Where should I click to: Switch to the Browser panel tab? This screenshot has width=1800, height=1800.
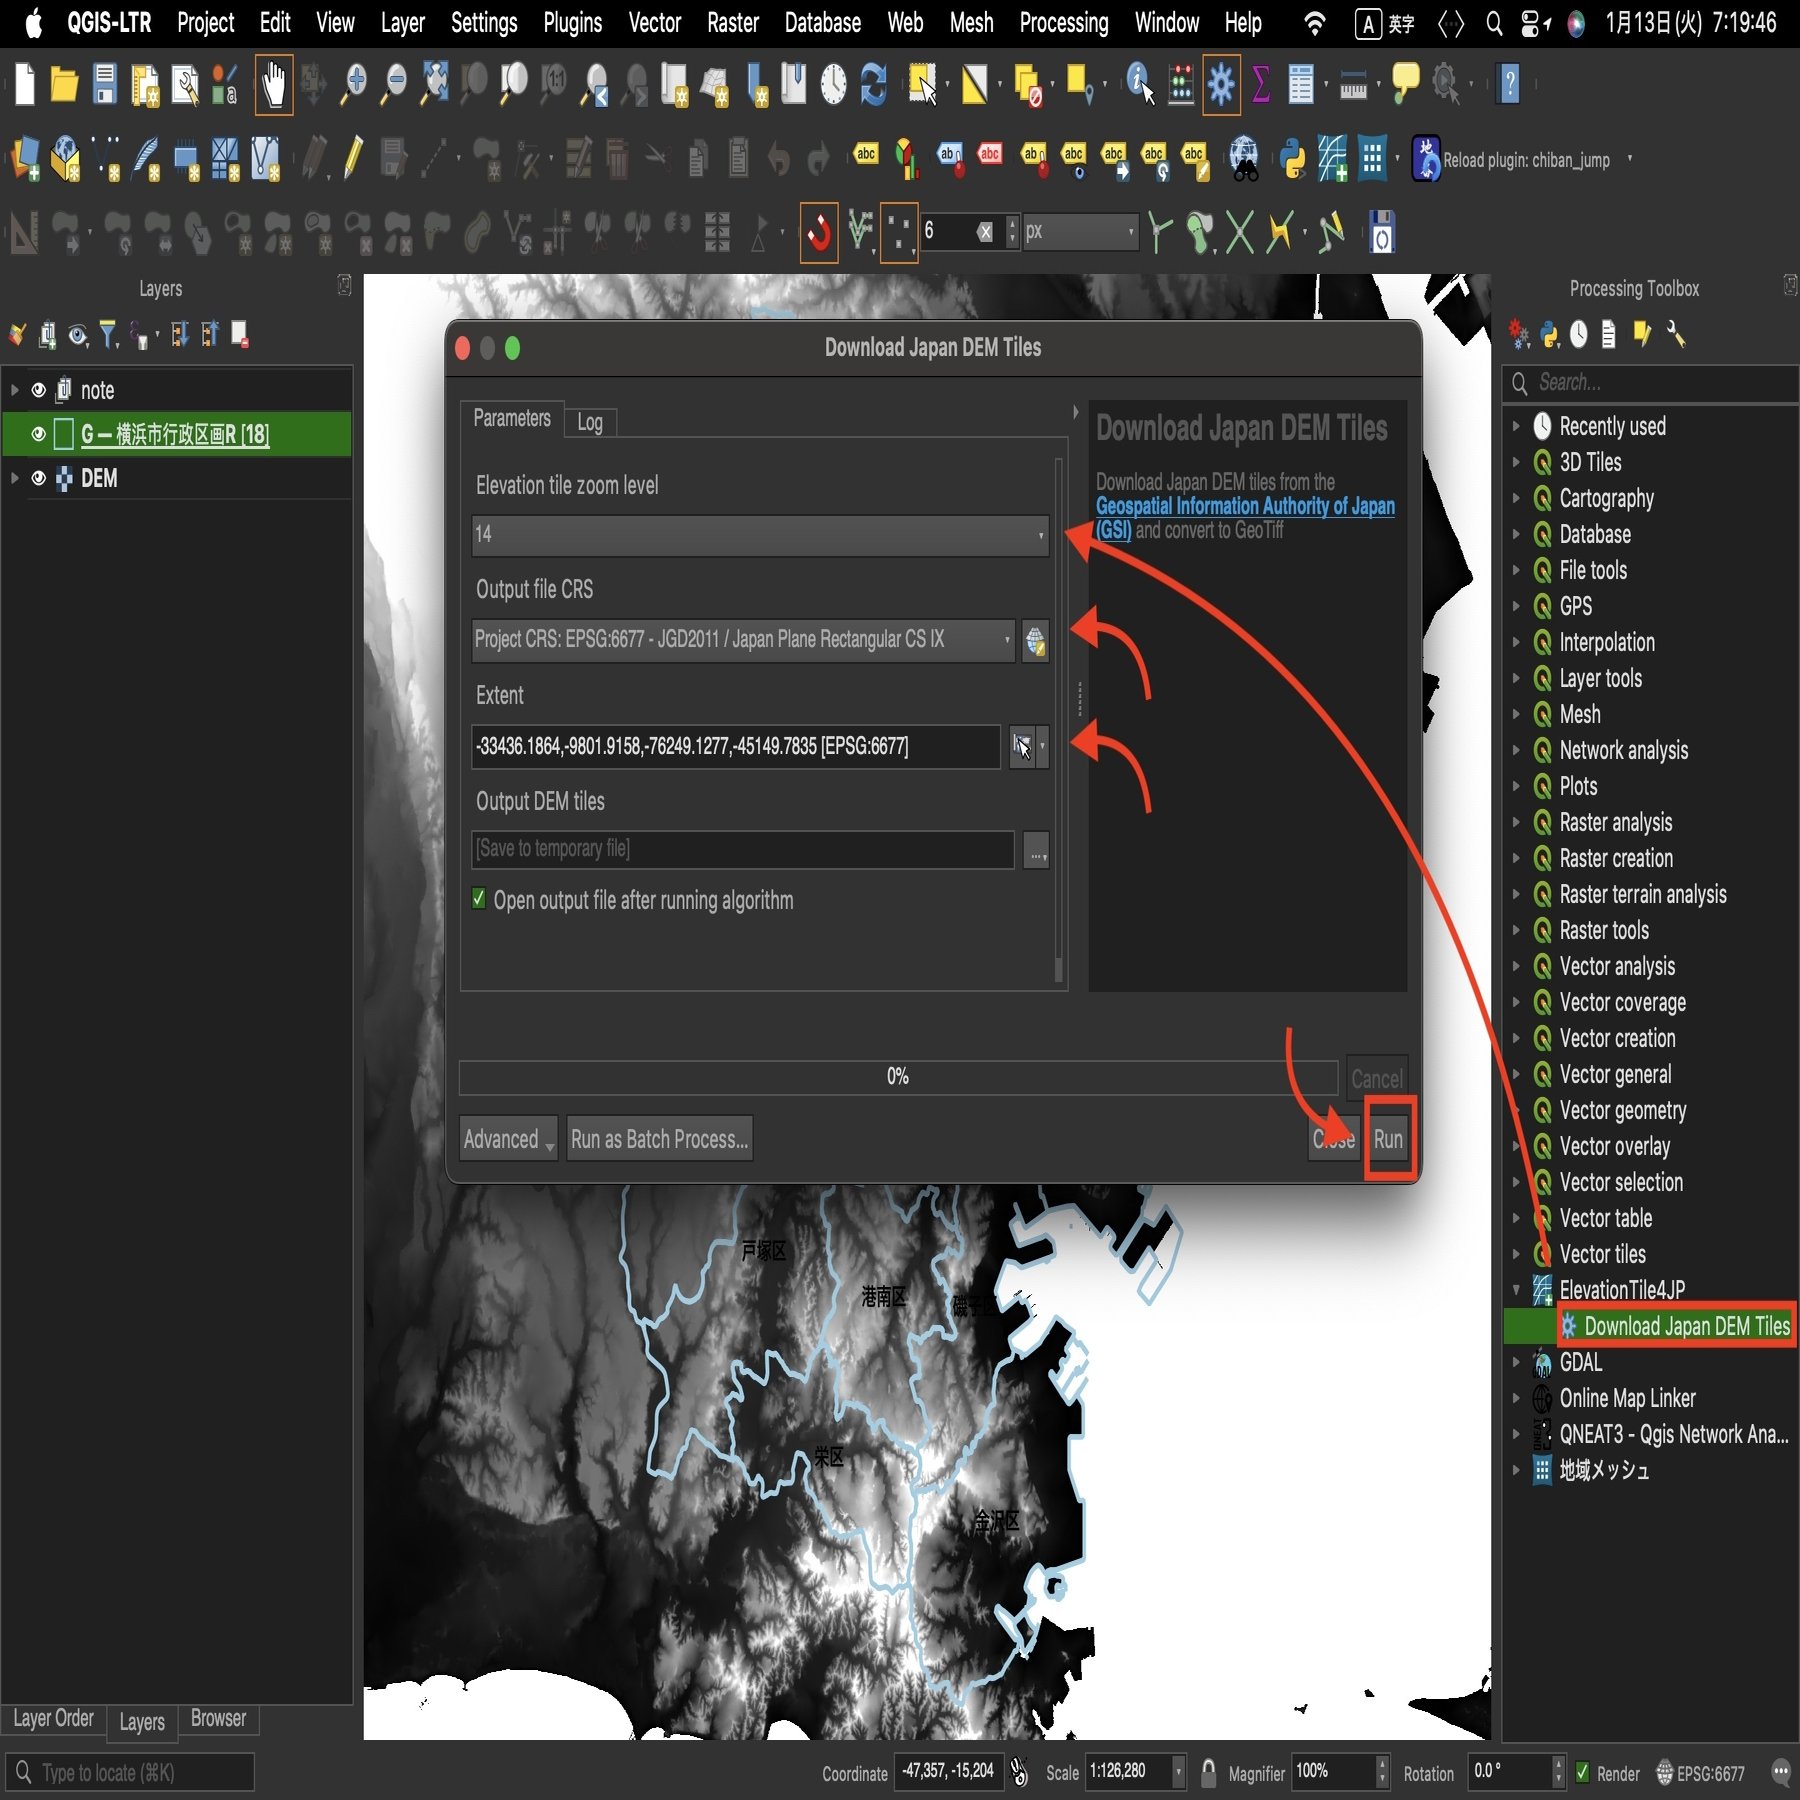218,1718
